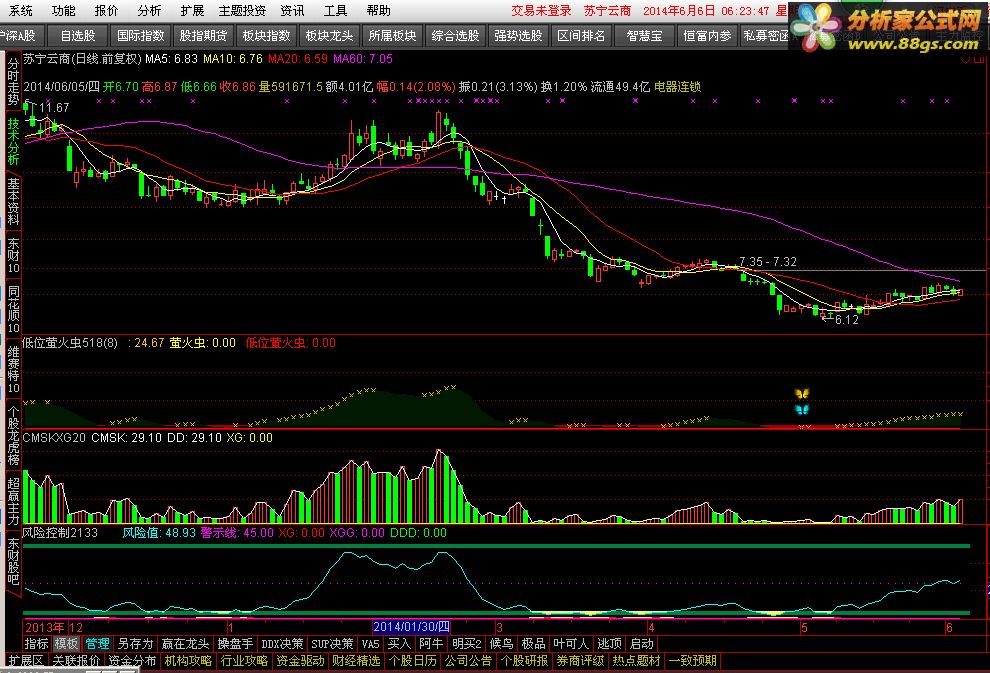Open the 帮助 menu
Image resolution: width=990 pixels, height=673 pixels.
tap(378, 11)
